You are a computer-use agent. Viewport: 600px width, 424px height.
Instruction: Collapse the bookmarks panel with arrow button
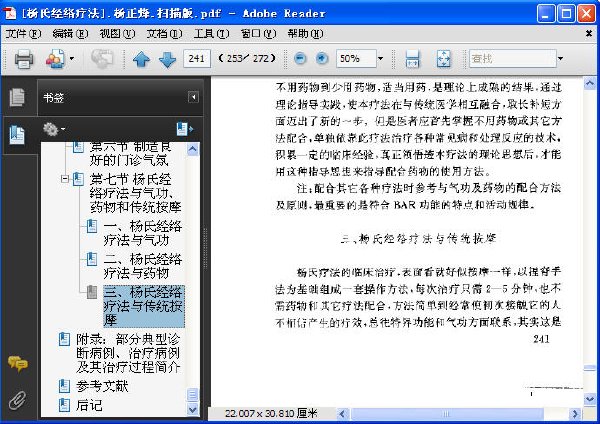click(194, 98)
